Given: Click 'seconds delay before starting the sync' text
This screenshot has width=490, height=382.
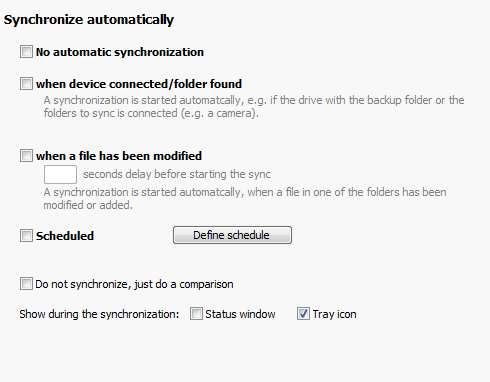Looking at the screenshot, I should click(x=177, y=174).
